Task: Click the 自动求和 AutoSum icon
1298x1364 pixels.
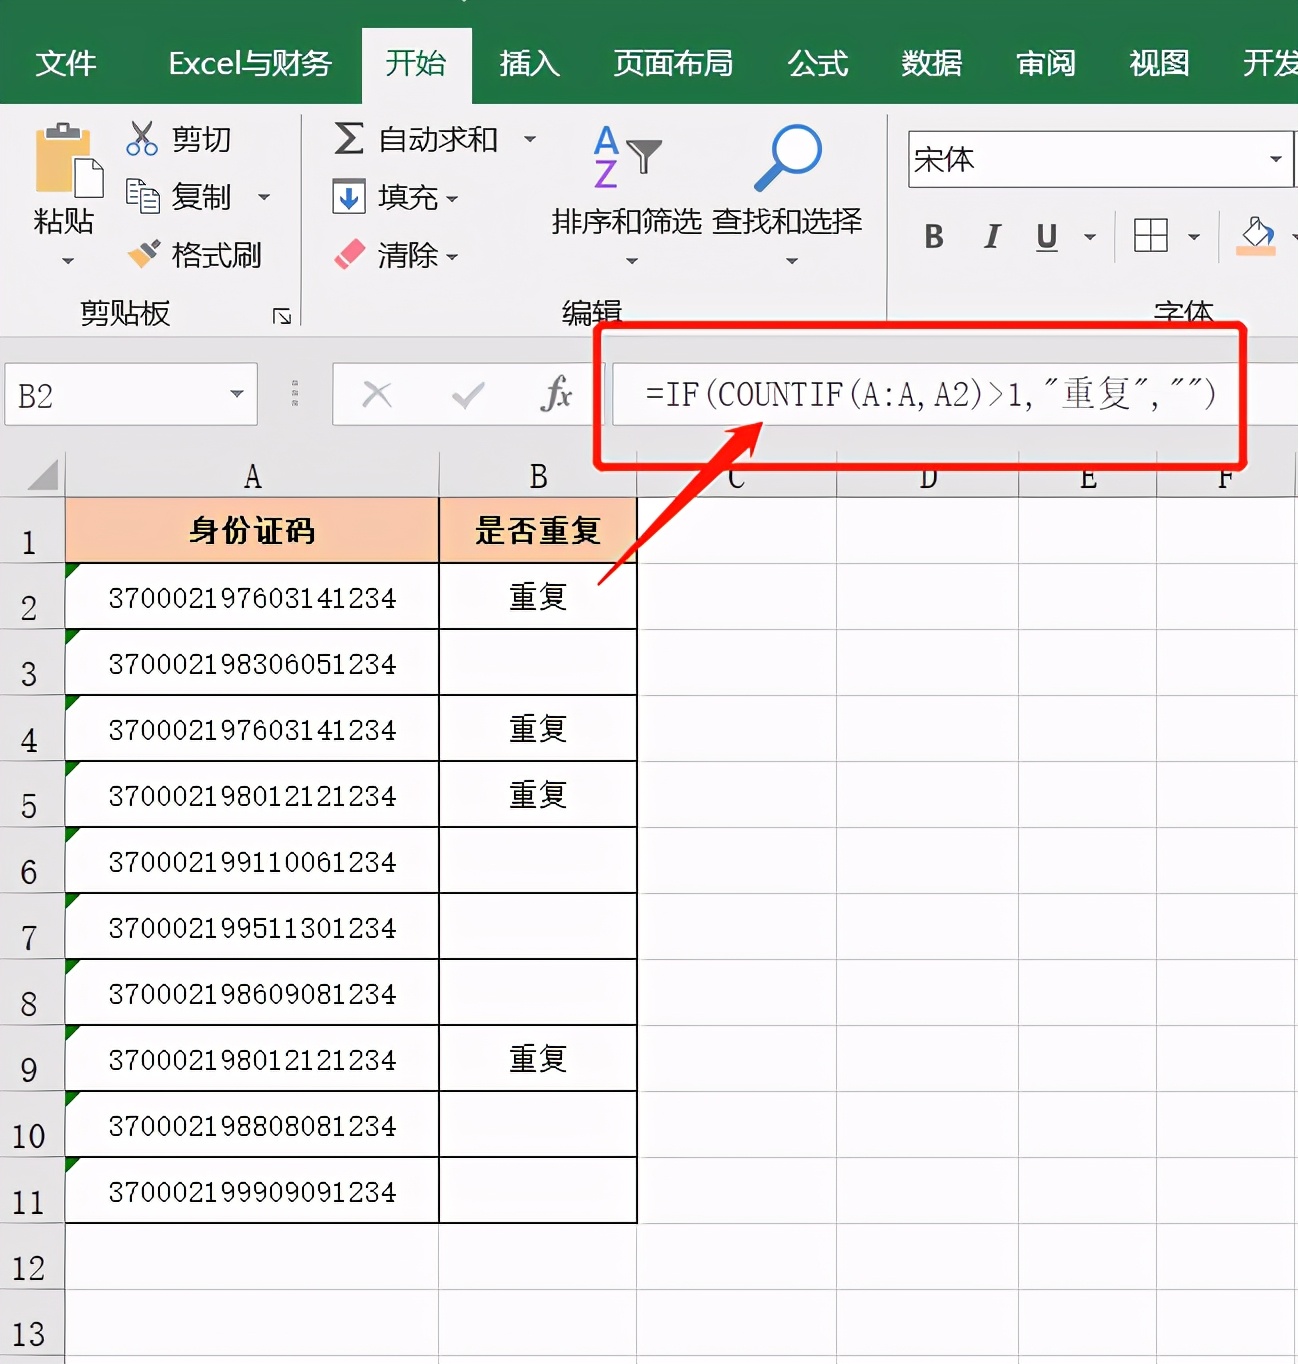Action: click(x=348, y=139)
